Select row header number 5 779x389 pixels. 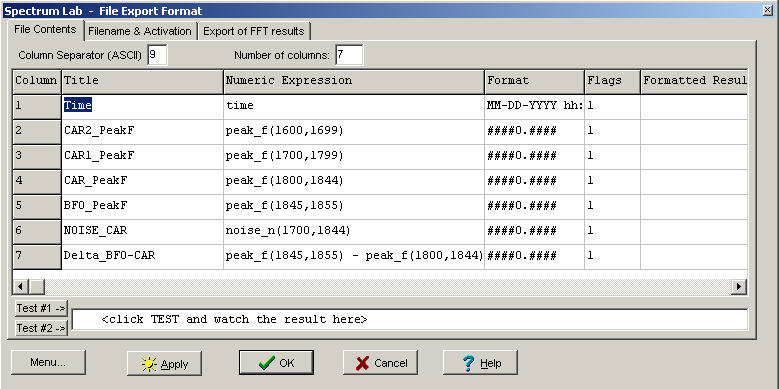37,207
